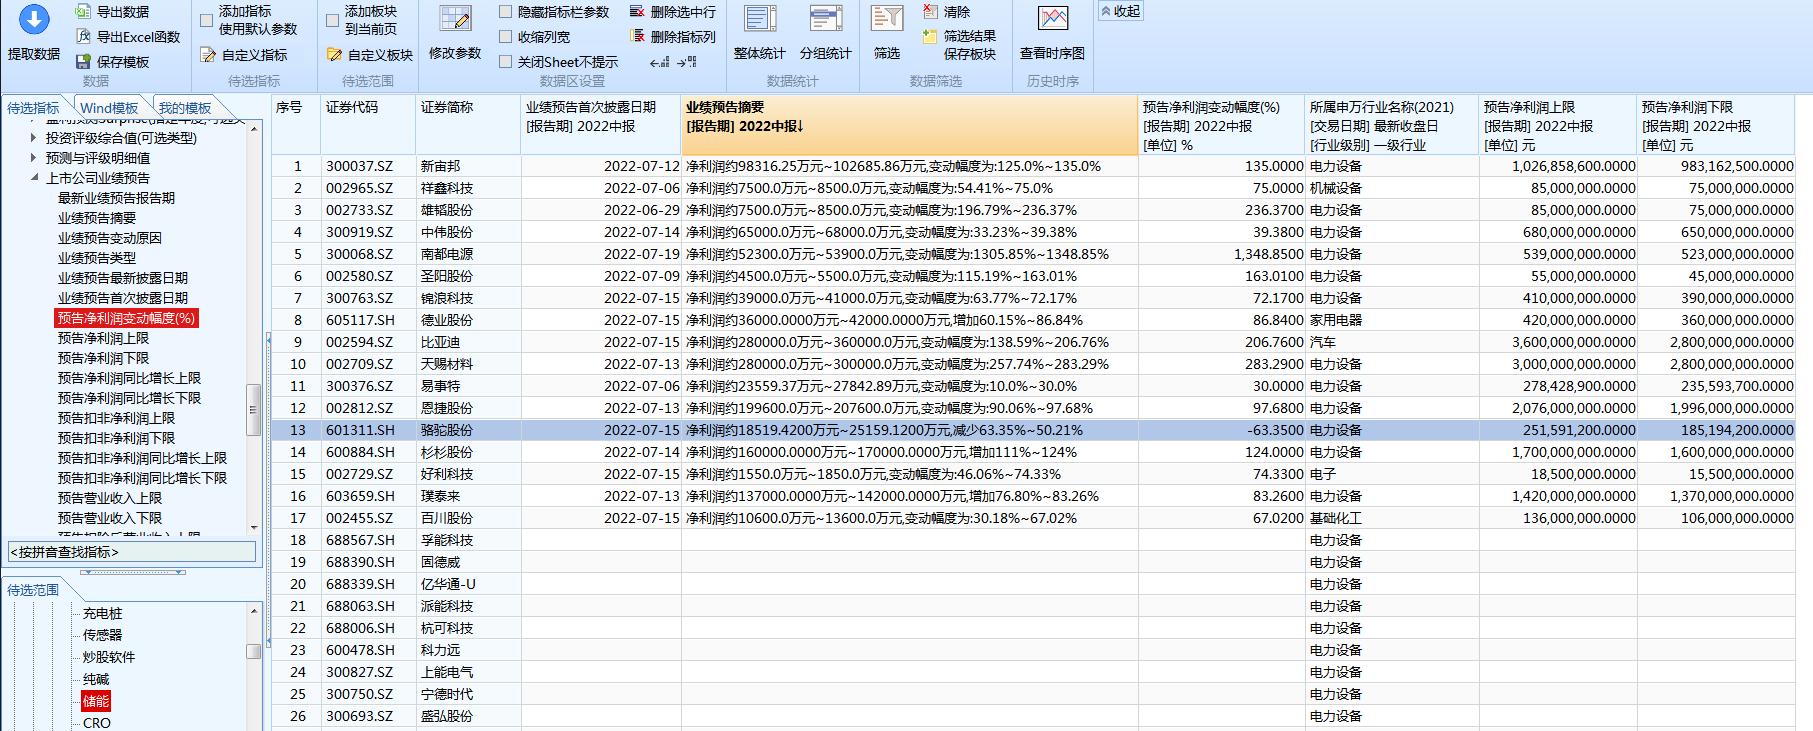
Task: Select 最新业绩预告报告期 indicator
Action: (x=116, y=198)
